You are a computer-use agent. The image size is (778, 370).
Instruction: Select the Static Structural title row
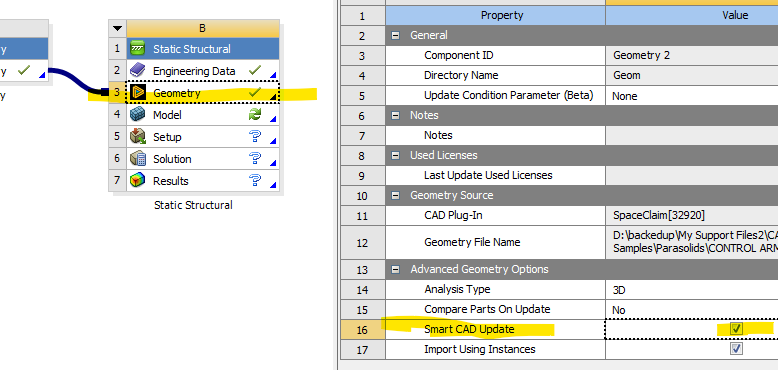point(203,49)
